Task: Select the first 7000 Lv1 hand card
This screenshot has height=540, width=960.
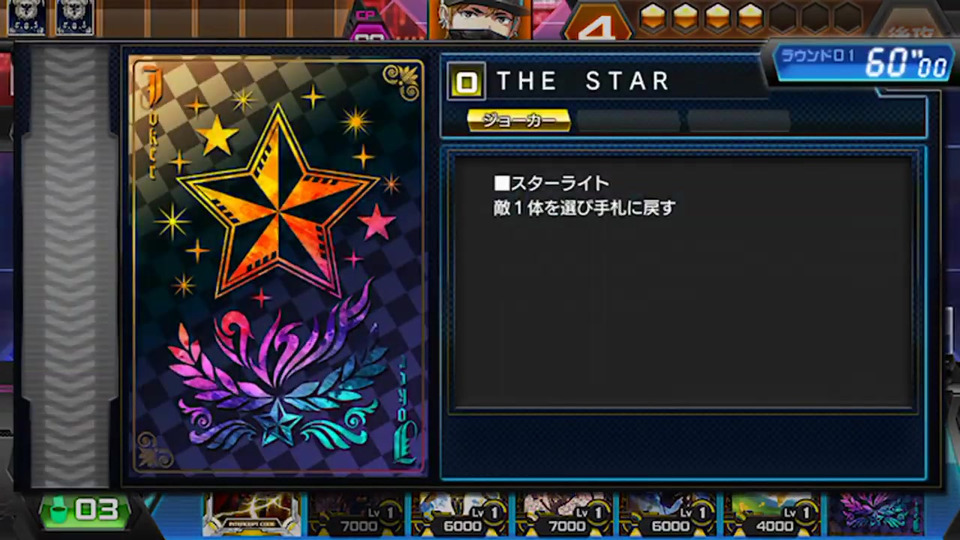Action: coord(356,514)
